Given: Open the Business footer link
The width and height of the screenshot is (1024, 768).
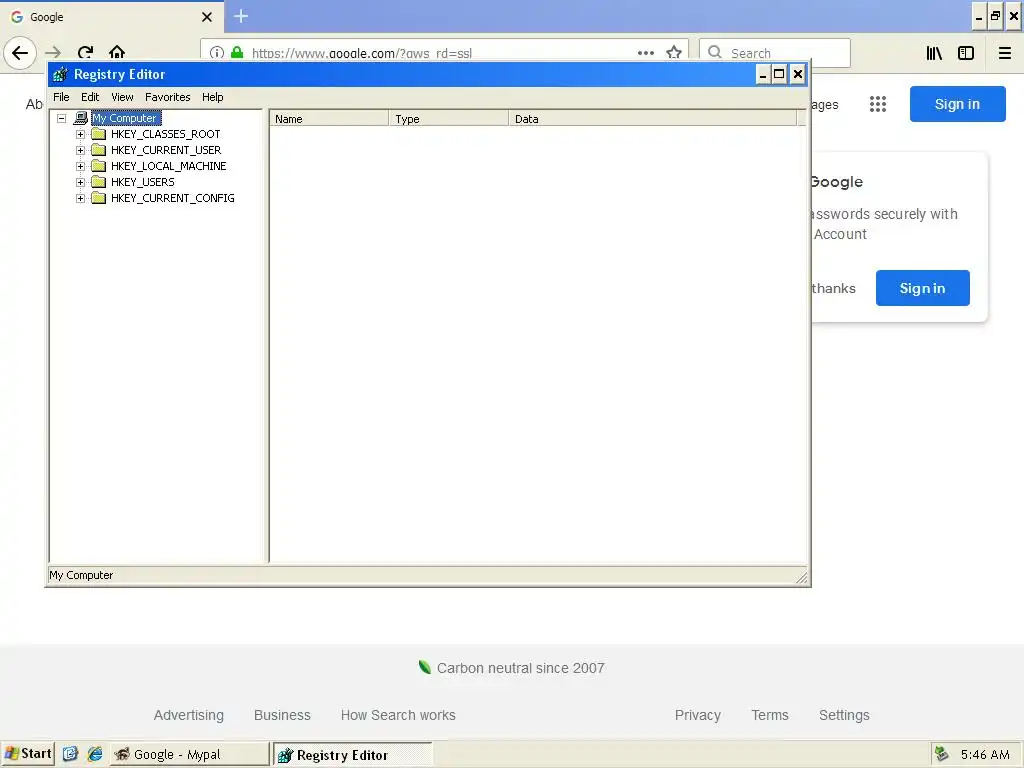Looking at the screenshot, I should (x=282, y=715).
